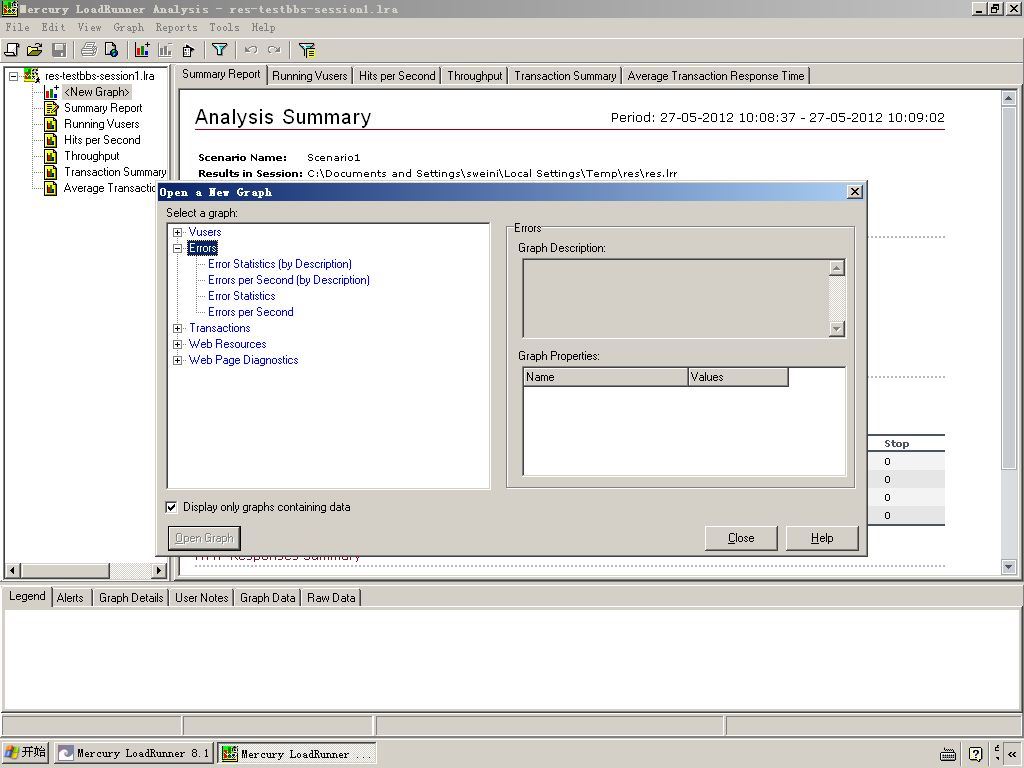Click the Help button in dialog
The height and width of the screenshot is (768, 1024).
click(x=822, y=538)
